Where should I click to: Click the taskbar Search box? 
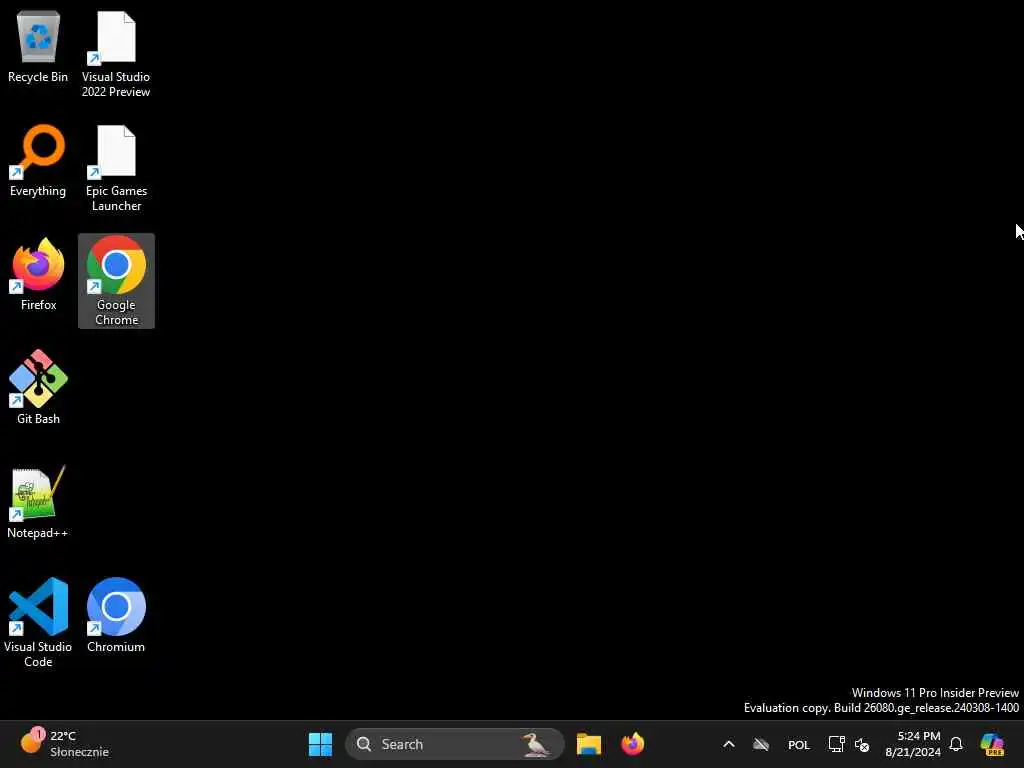pyautogui.click(x=455, y=744)
